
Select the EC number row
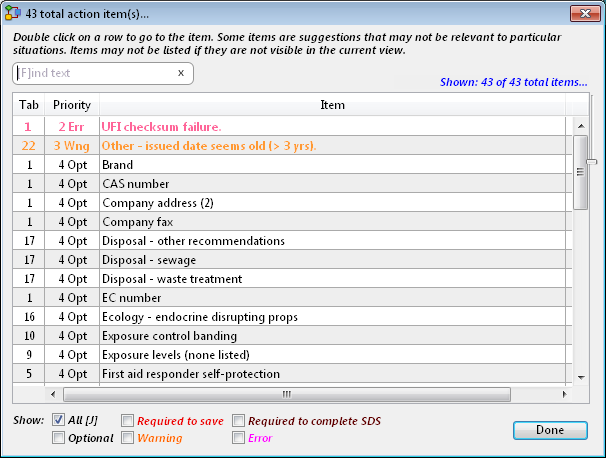click(292, 297)
